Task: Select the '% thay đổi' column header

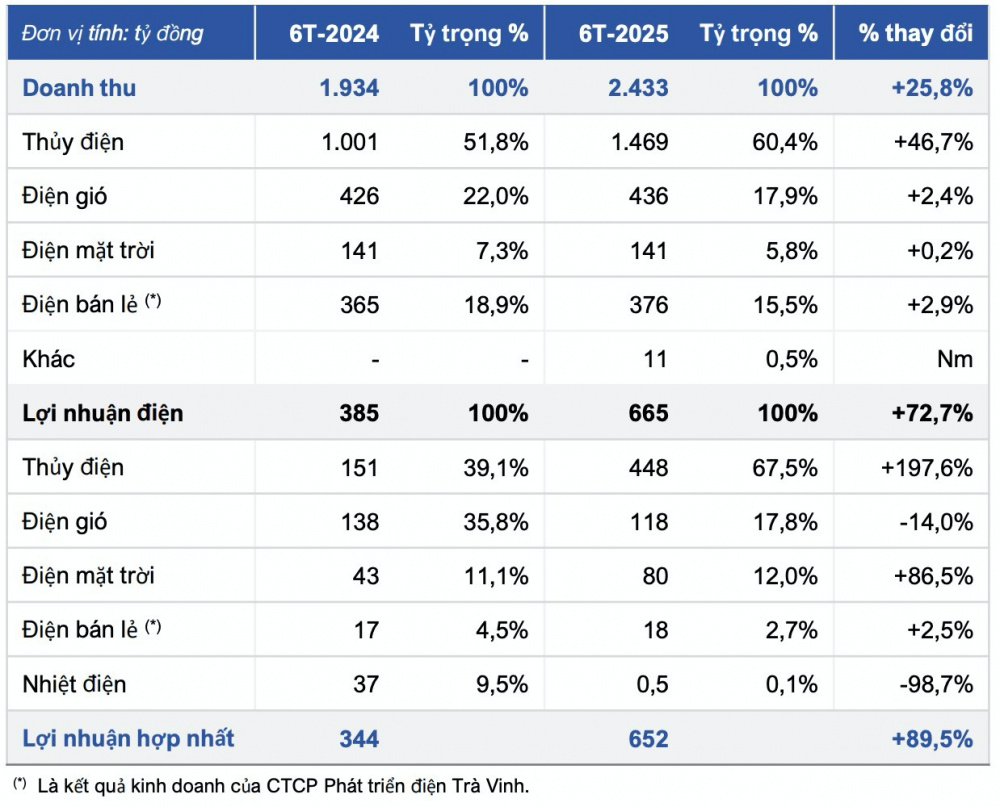Action: pyautogui.click(x=915, y=33)
